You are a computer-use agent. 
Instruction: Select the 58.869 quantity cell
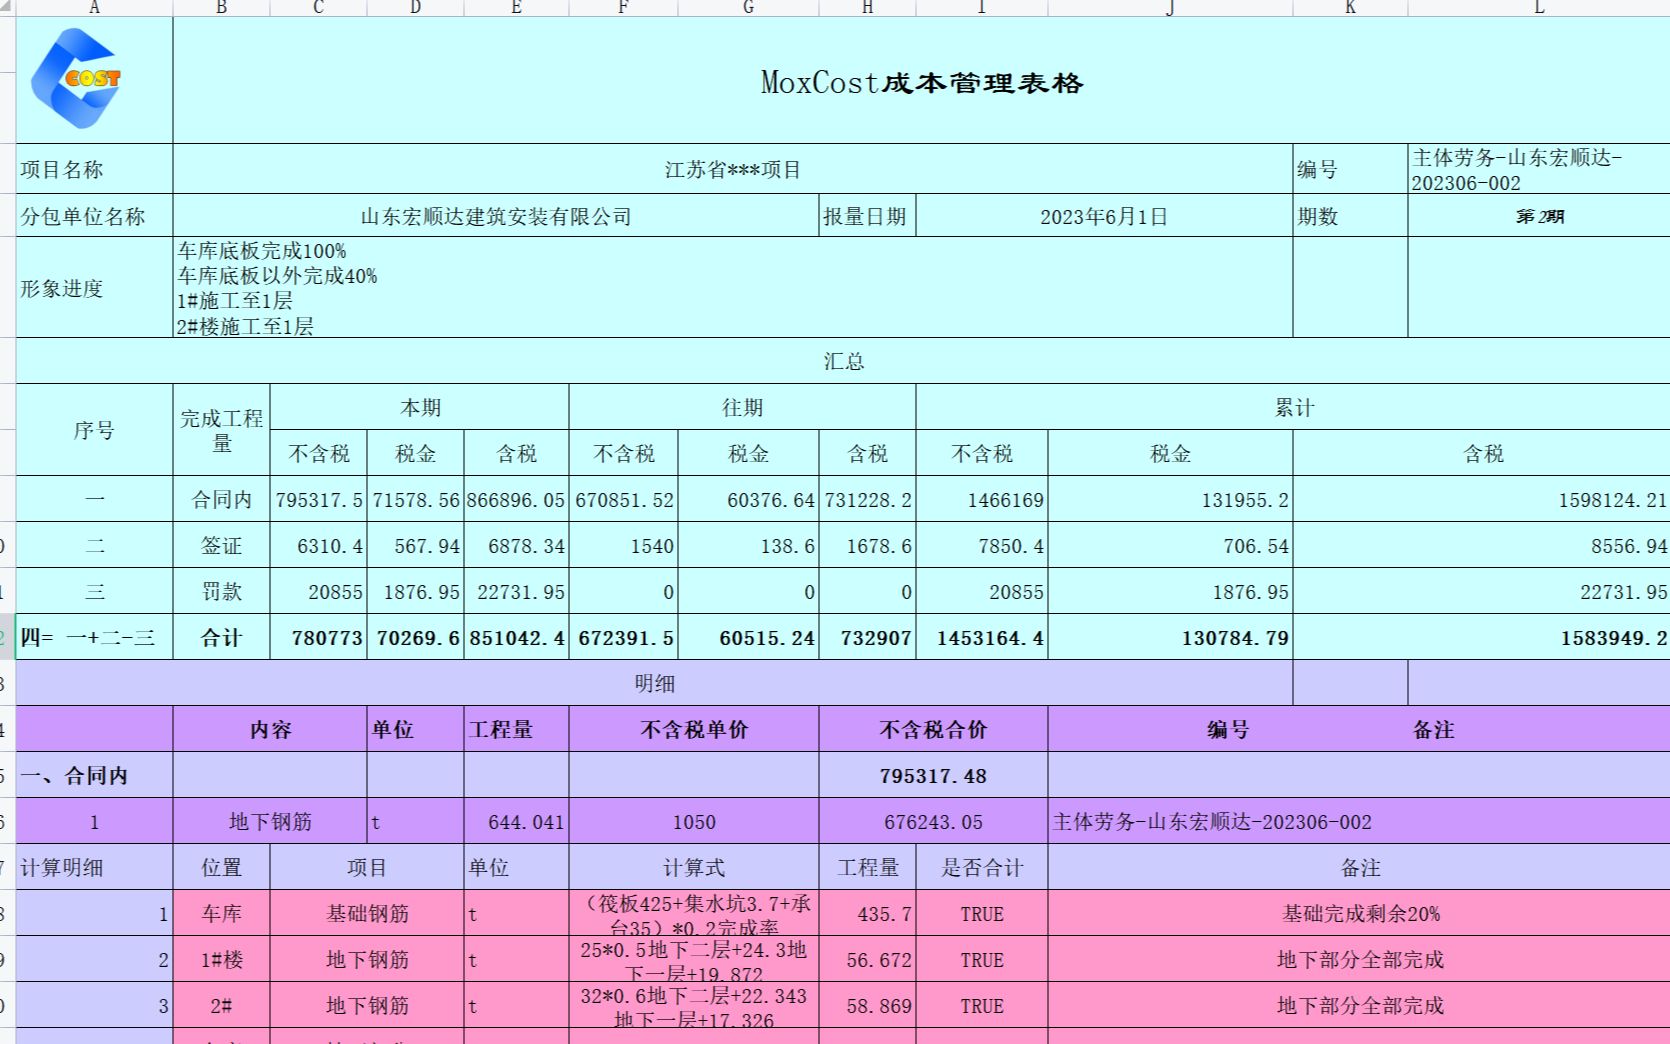tap(867, 1005)
